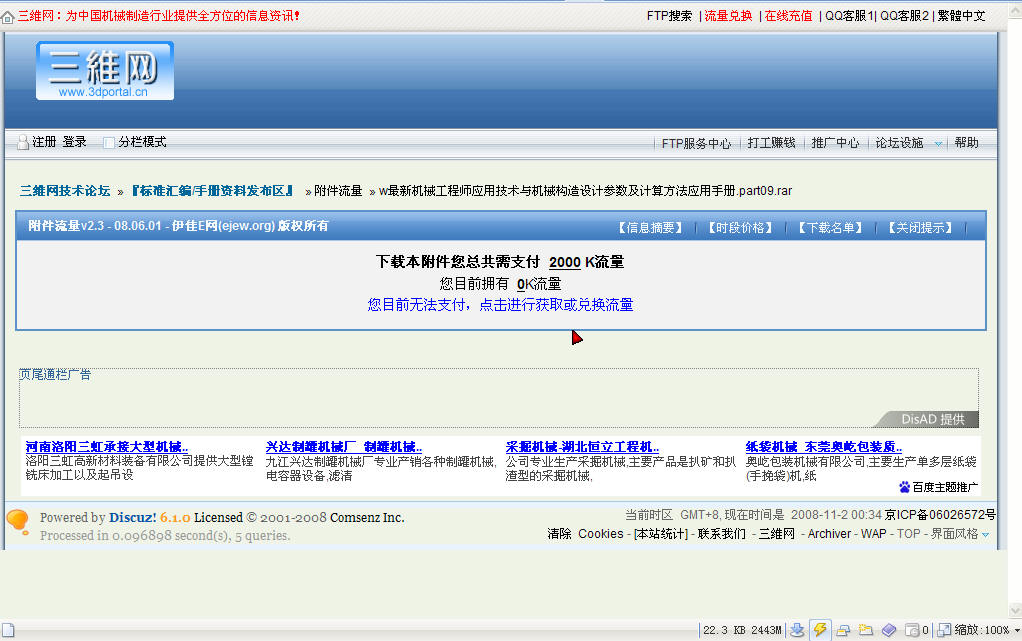The height and width of the screenshot is (641, 1022).
Task: Click the vertical scrollbar down arrow
Action: click(x=1015, y=610)
